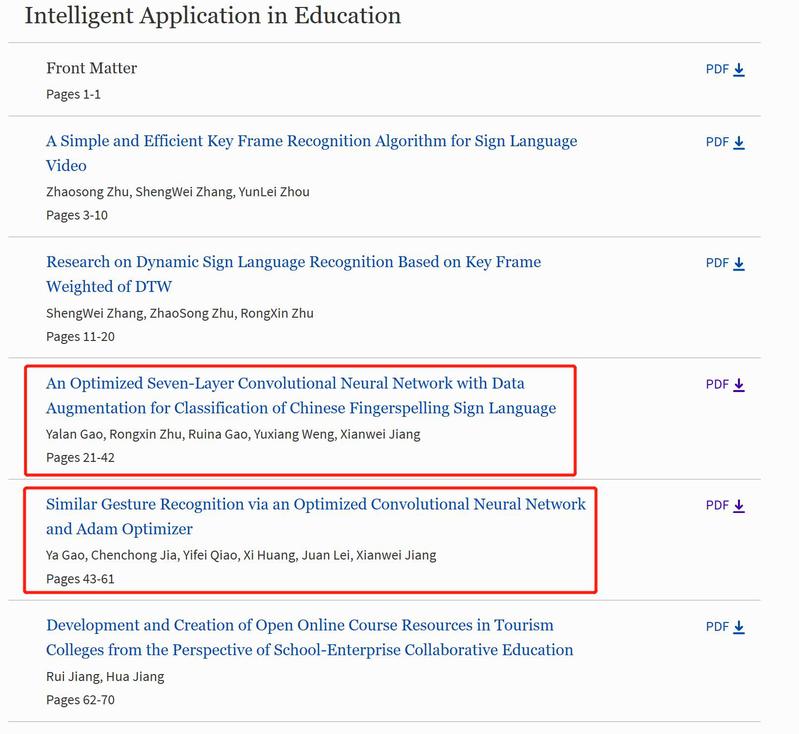Click the Front Matter title
The height and width of the screenshot is (734, 799).
[x=91, y=68]
